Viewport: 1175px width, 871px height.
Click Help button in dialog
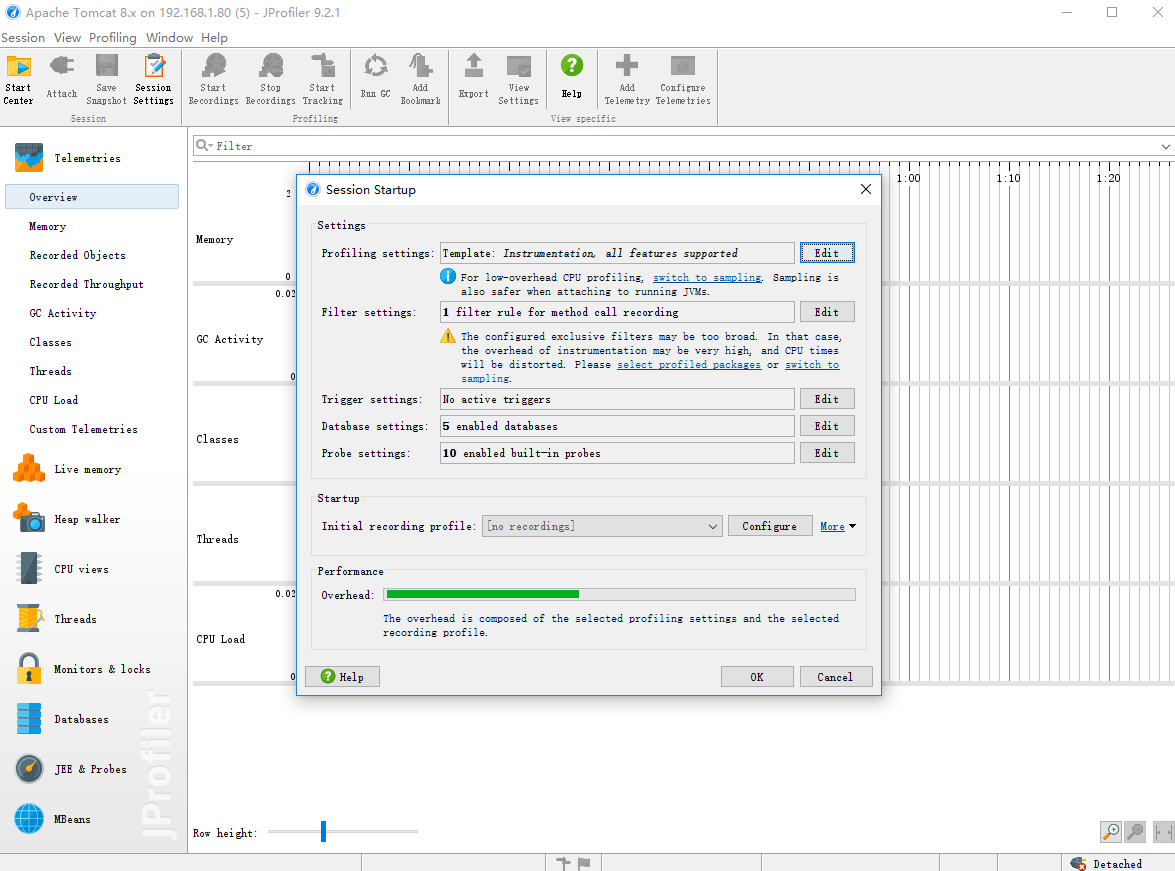pyautogui.click(x=342, y=677)
